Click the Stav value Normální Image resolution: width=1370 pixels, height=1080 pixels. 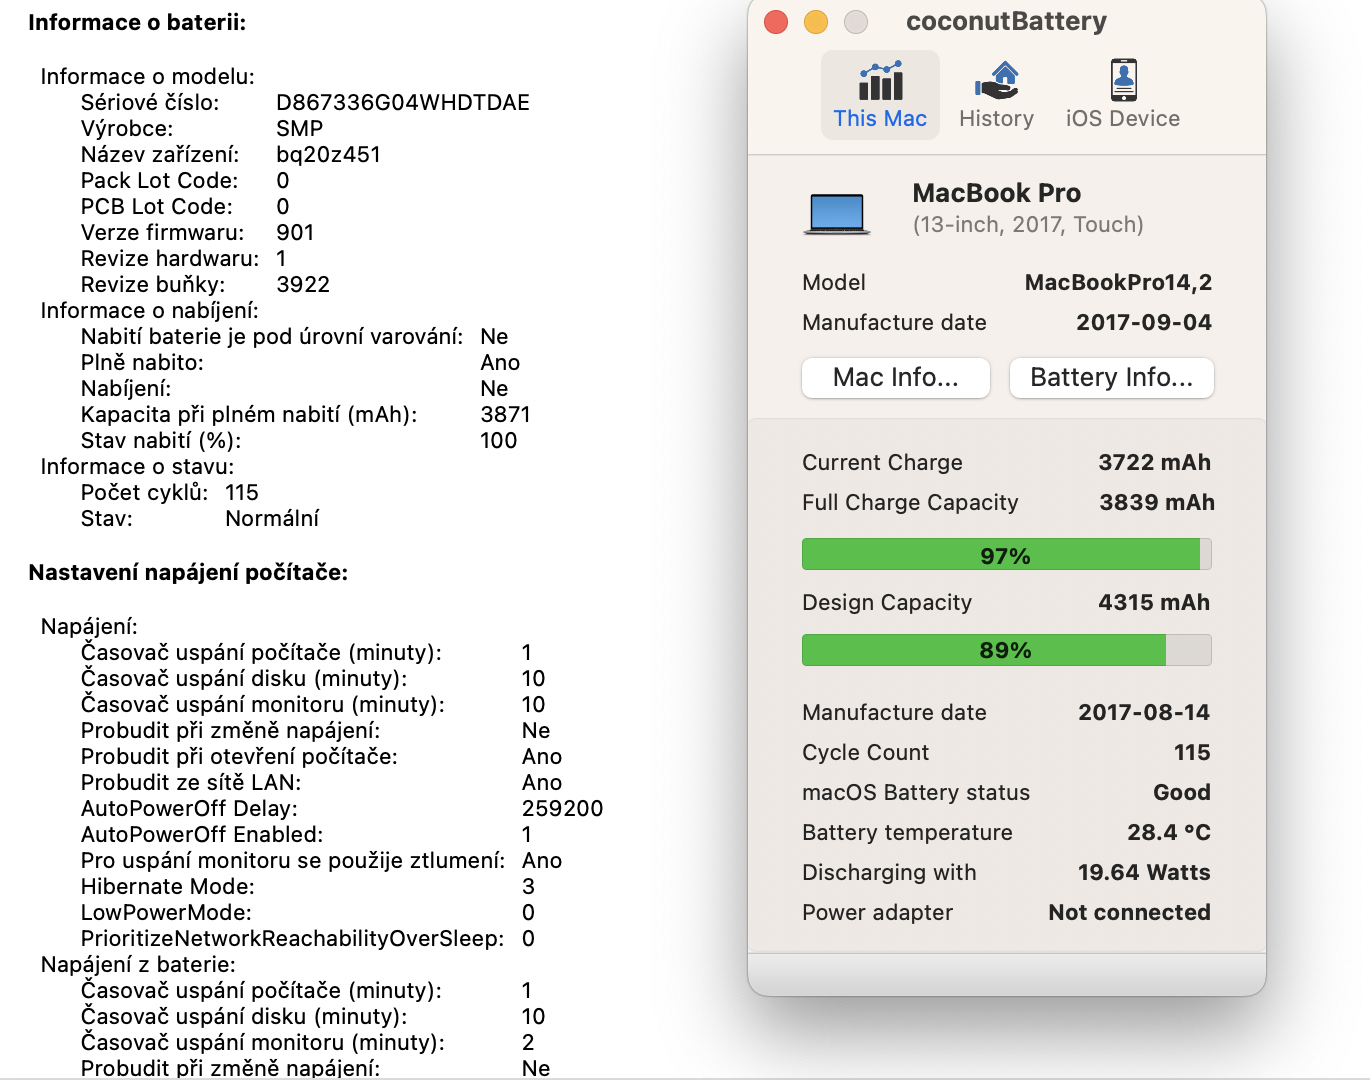coord(272,519)
